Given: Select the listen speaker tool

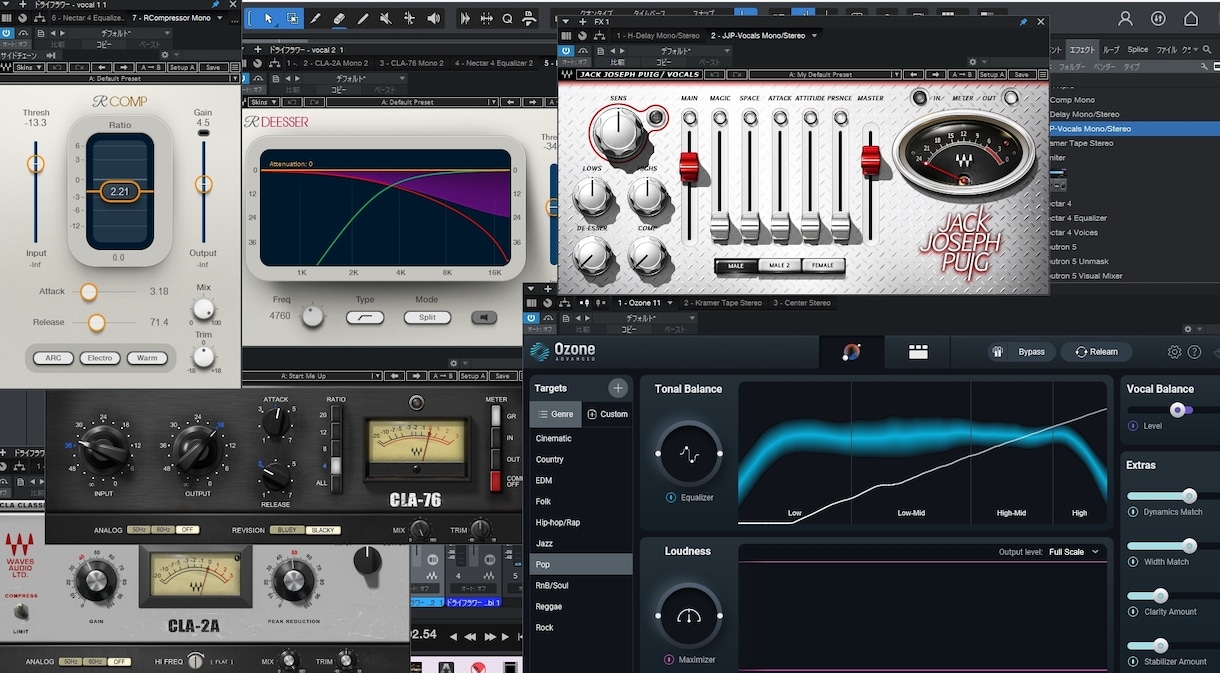Looking at the screenshot, I should tap(434, 18).
